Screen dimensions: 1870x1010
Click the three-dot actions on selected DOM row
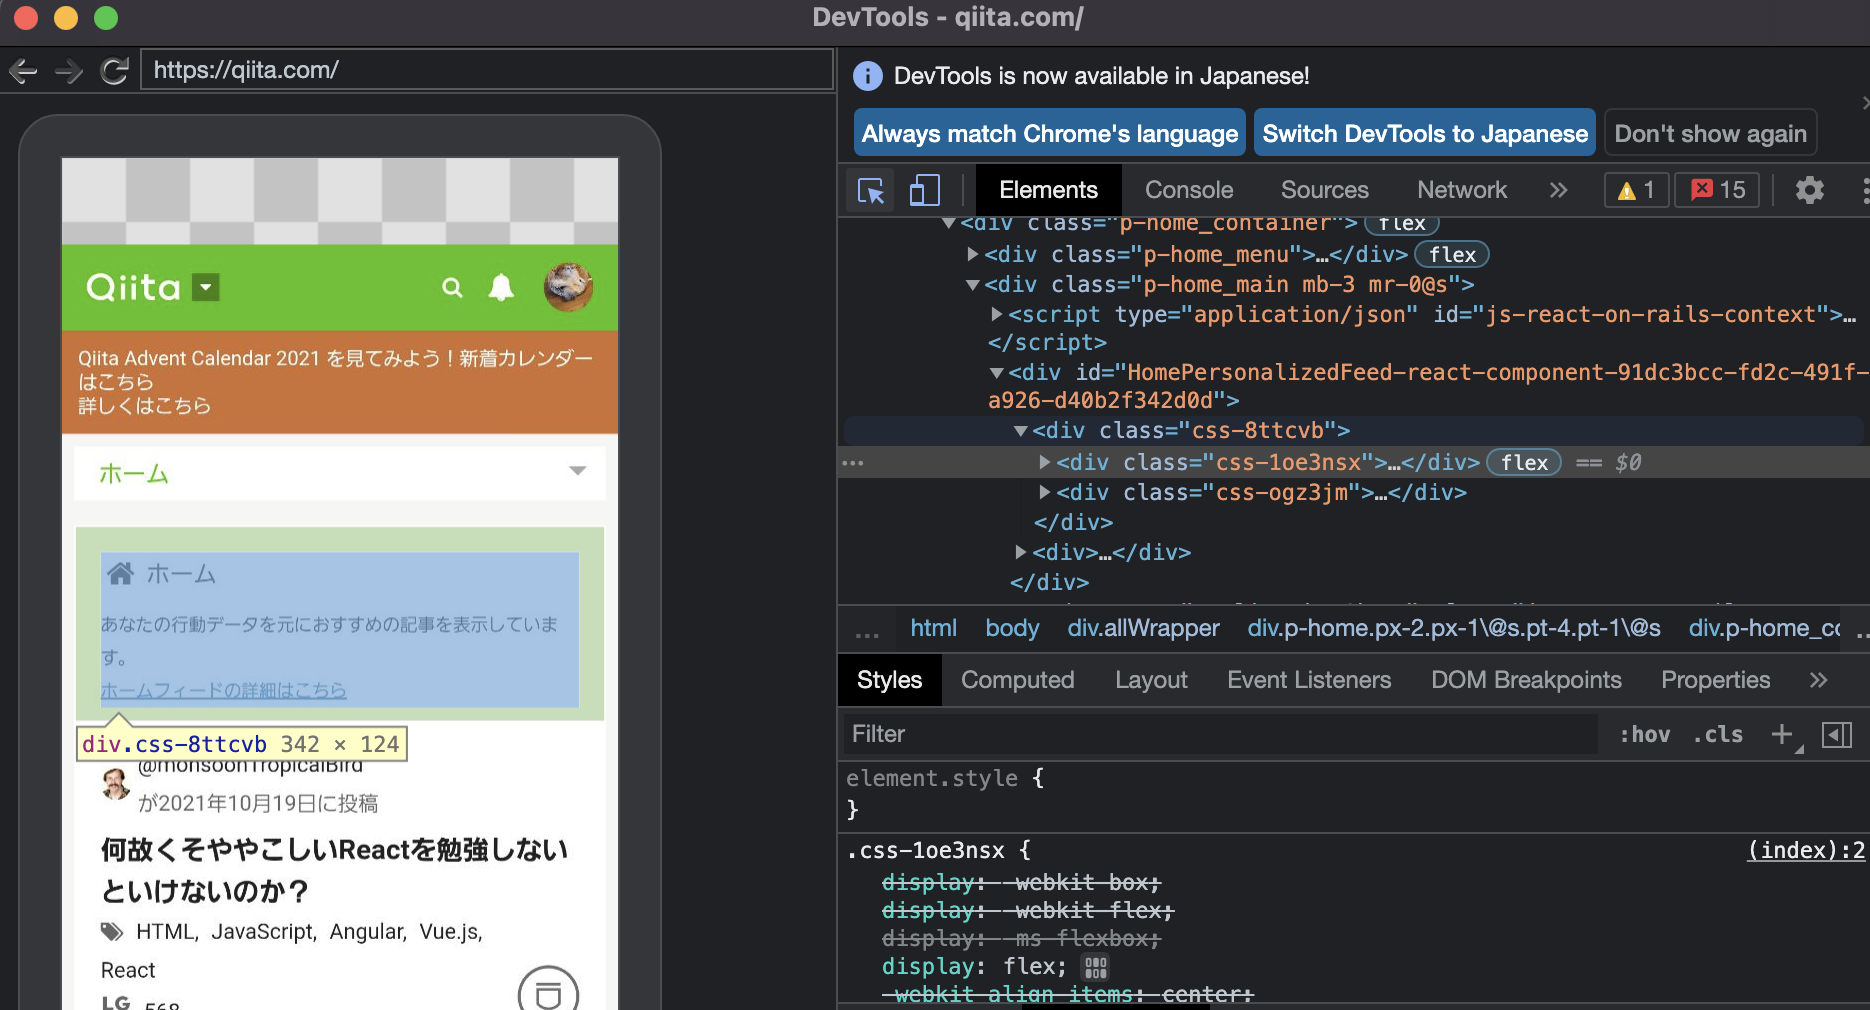click(853, 463)
